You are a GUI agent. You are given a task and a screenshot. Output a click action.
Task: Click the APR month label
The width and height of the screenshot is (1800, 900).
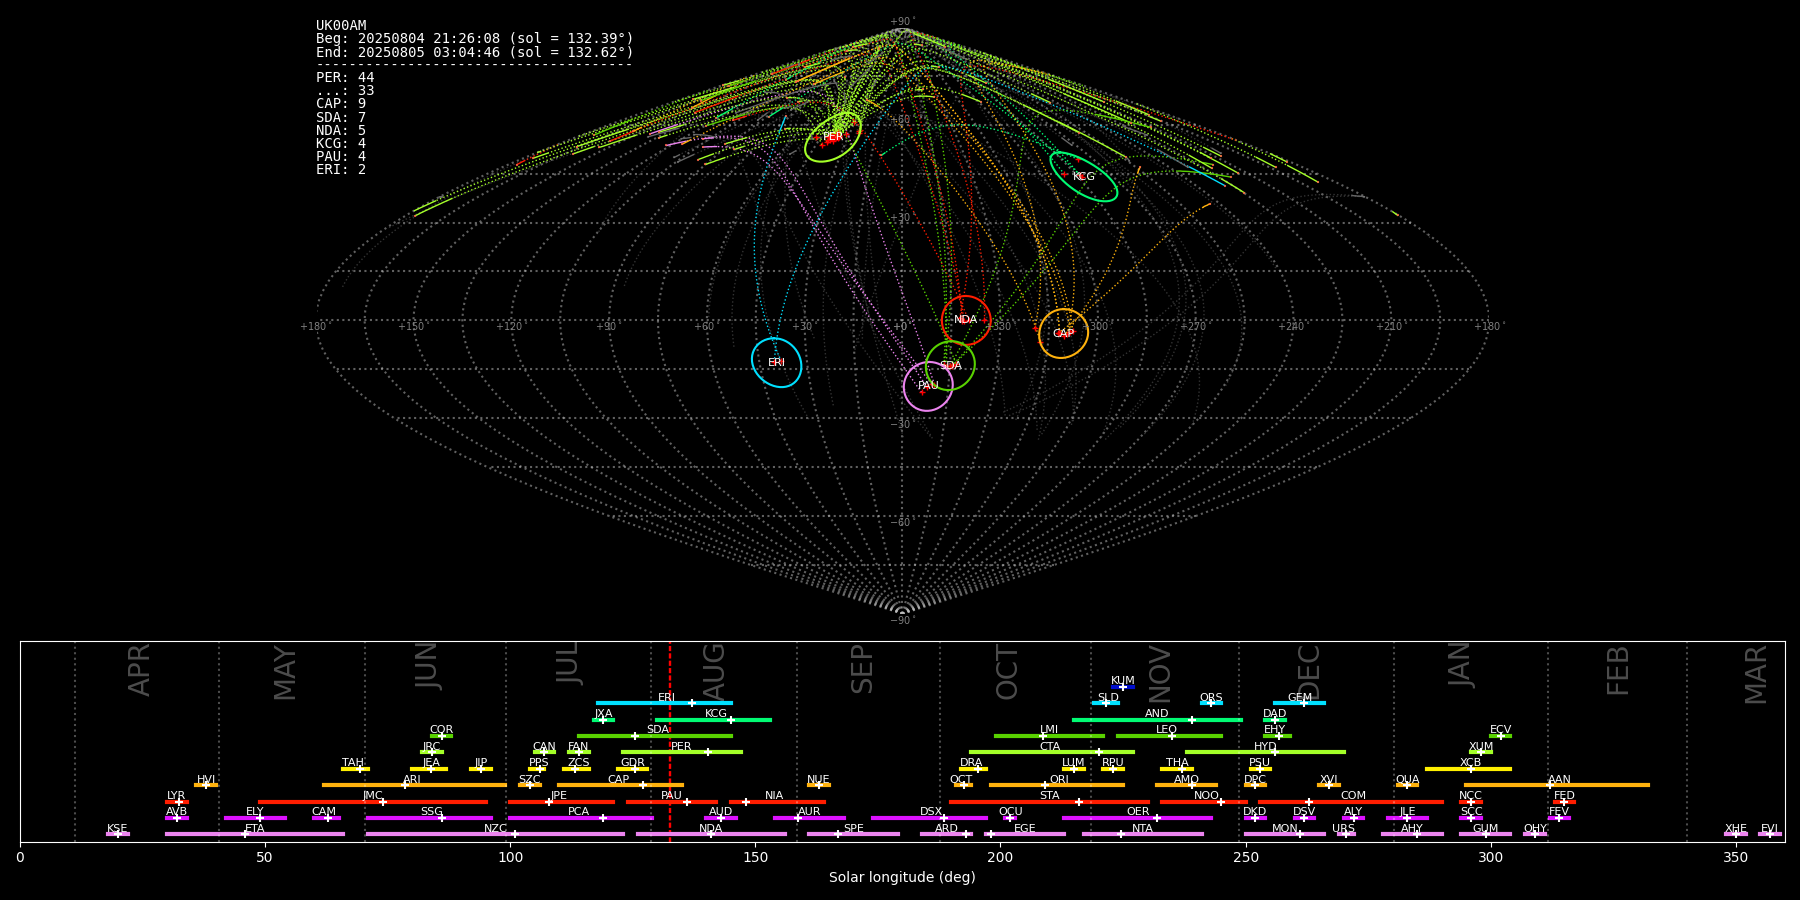139,670
